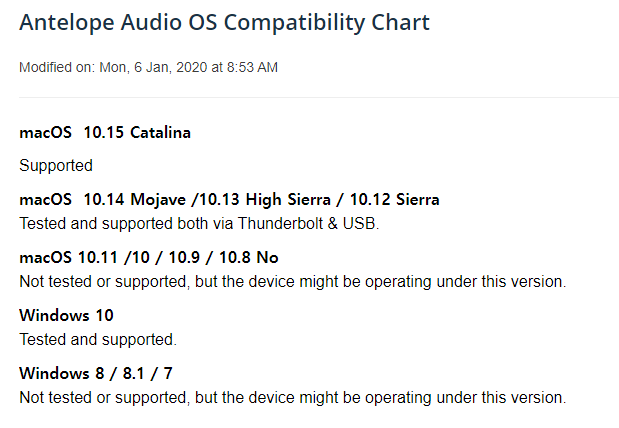Image resolution: width=619 pixels, height=428 pixels.
Task: Click the Modified on date line
Action: (x=148, y=68)
